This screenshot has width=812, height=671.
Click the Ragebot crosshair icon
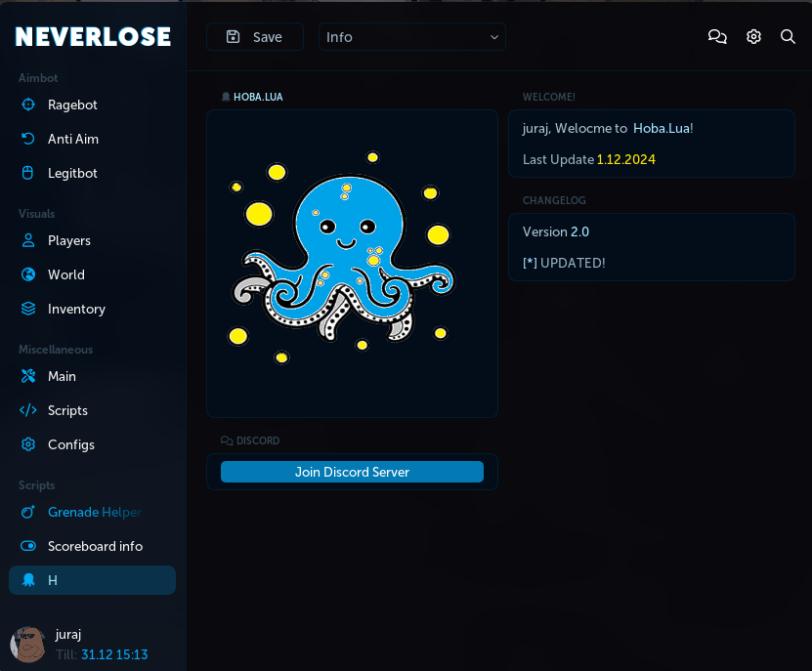28,105
